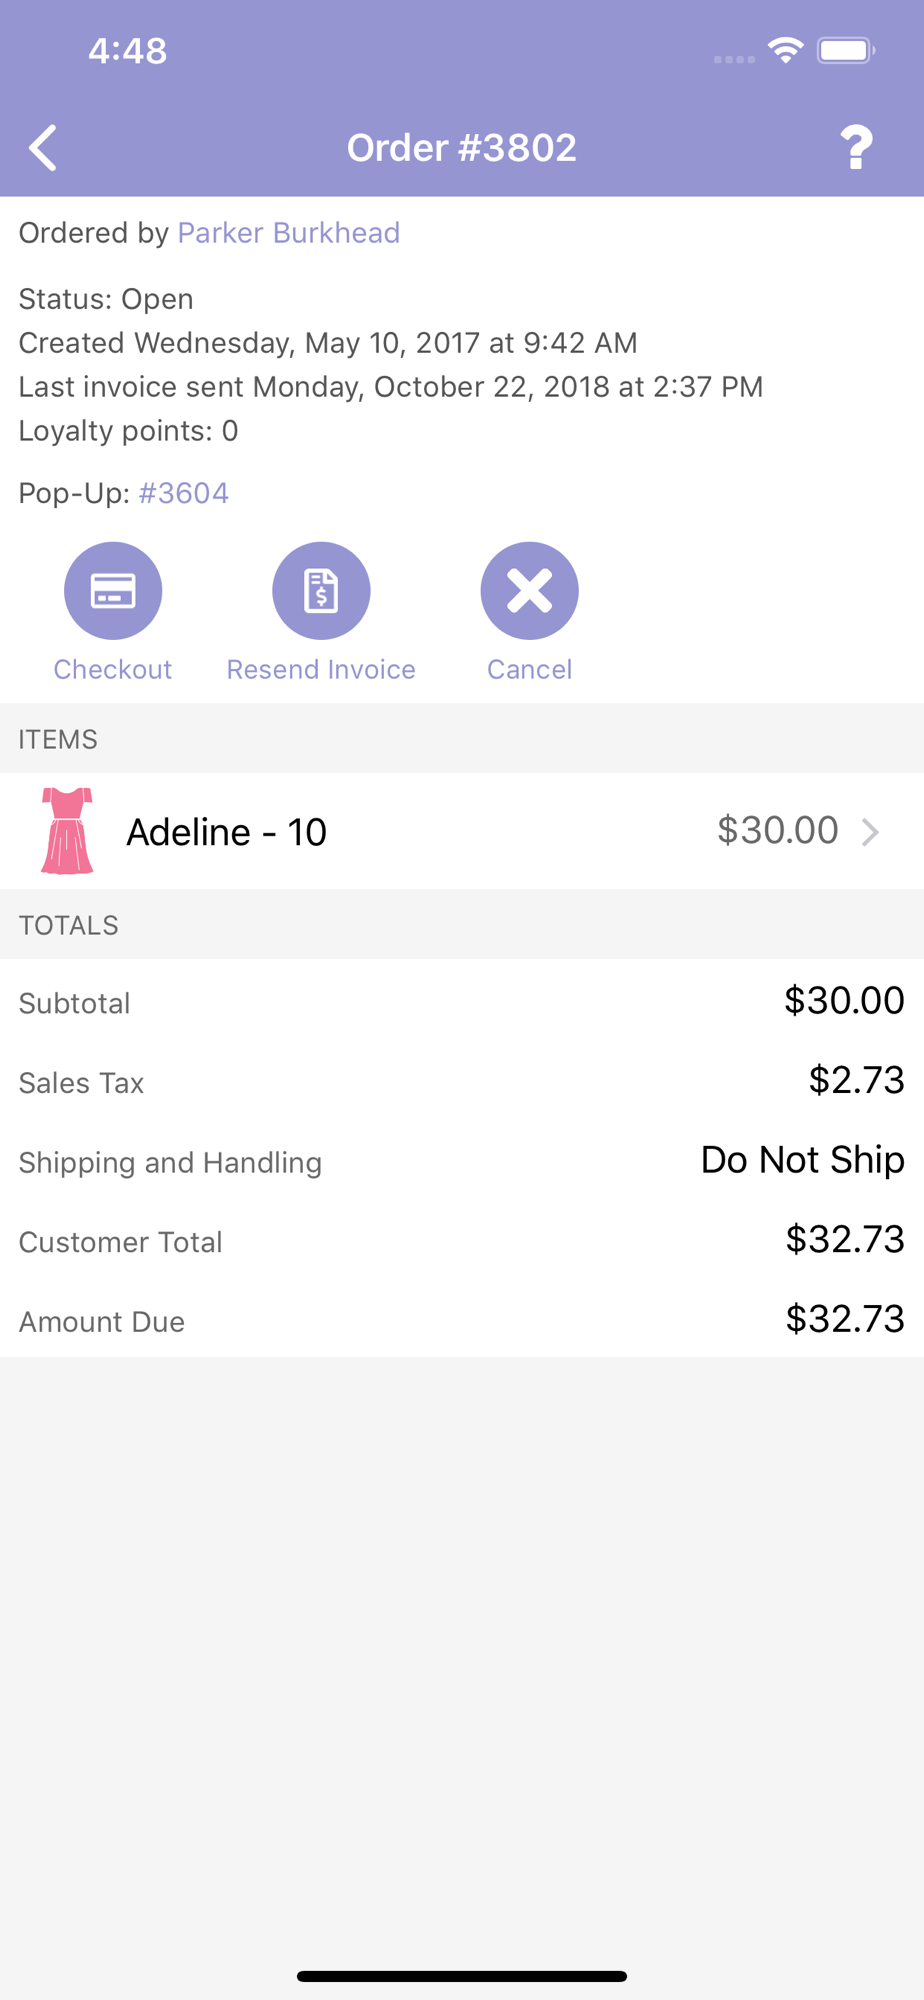Expand Adeline item chevron arrow
This screenshot has width=924, height=2000.
[871, 832]
